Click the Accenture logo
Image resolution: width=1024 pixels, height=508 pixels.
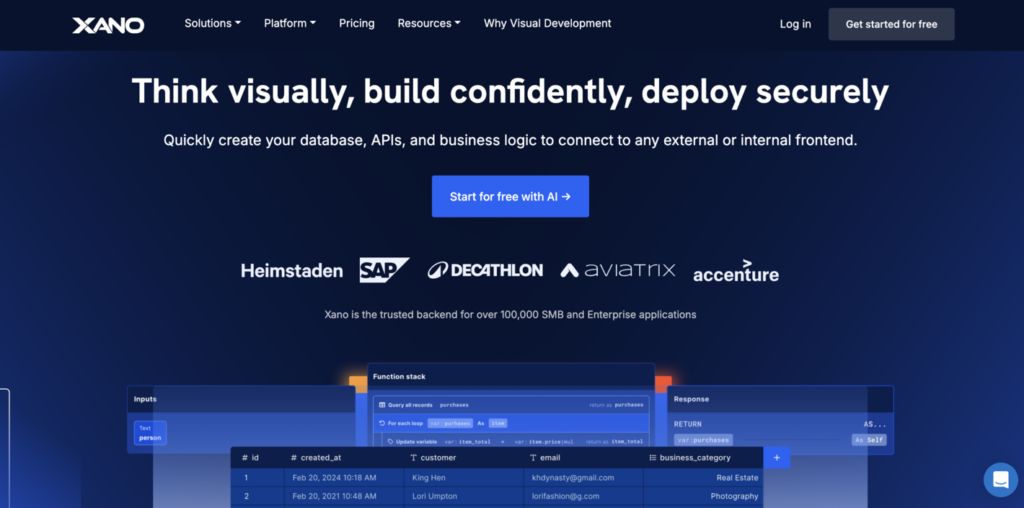click(x=736, y=271)
